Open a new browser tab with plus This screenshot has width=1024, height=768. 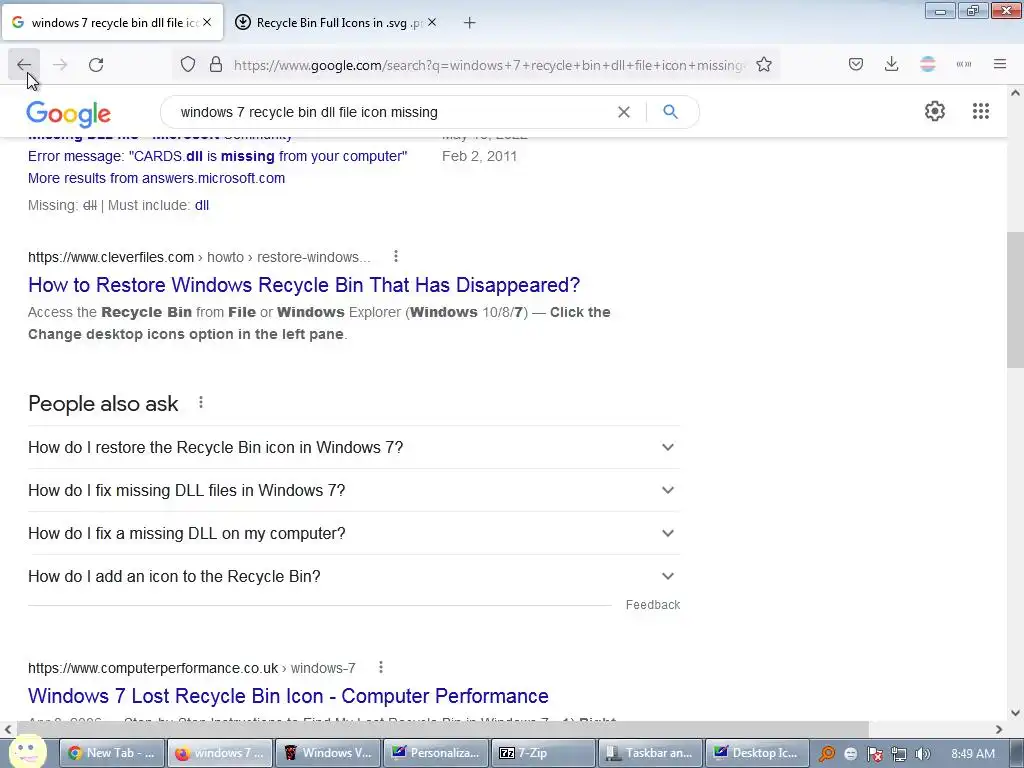point(470,23)
